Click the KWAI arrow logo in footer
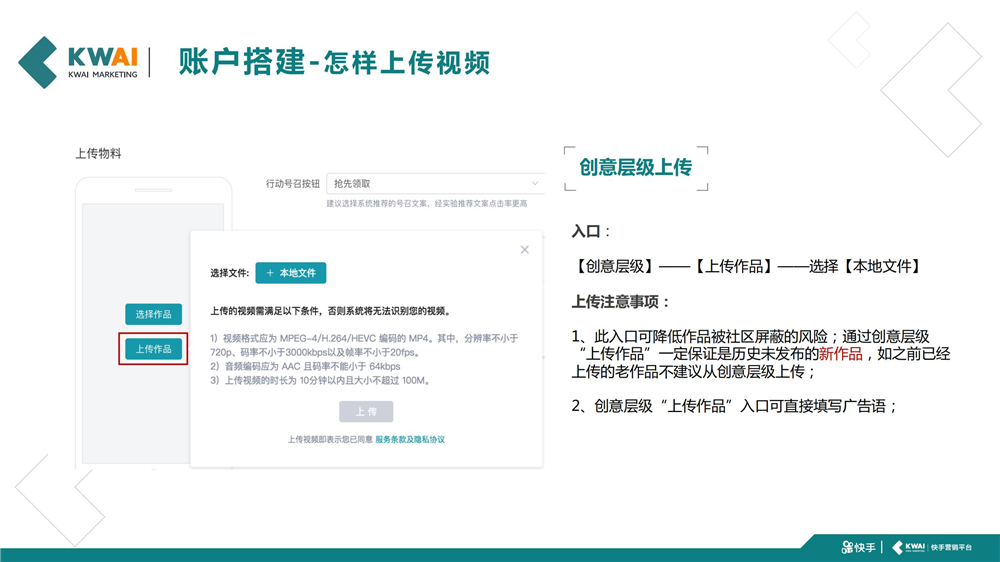Image resolution: width=1000 pixels, height=562 pixels. 899,547
